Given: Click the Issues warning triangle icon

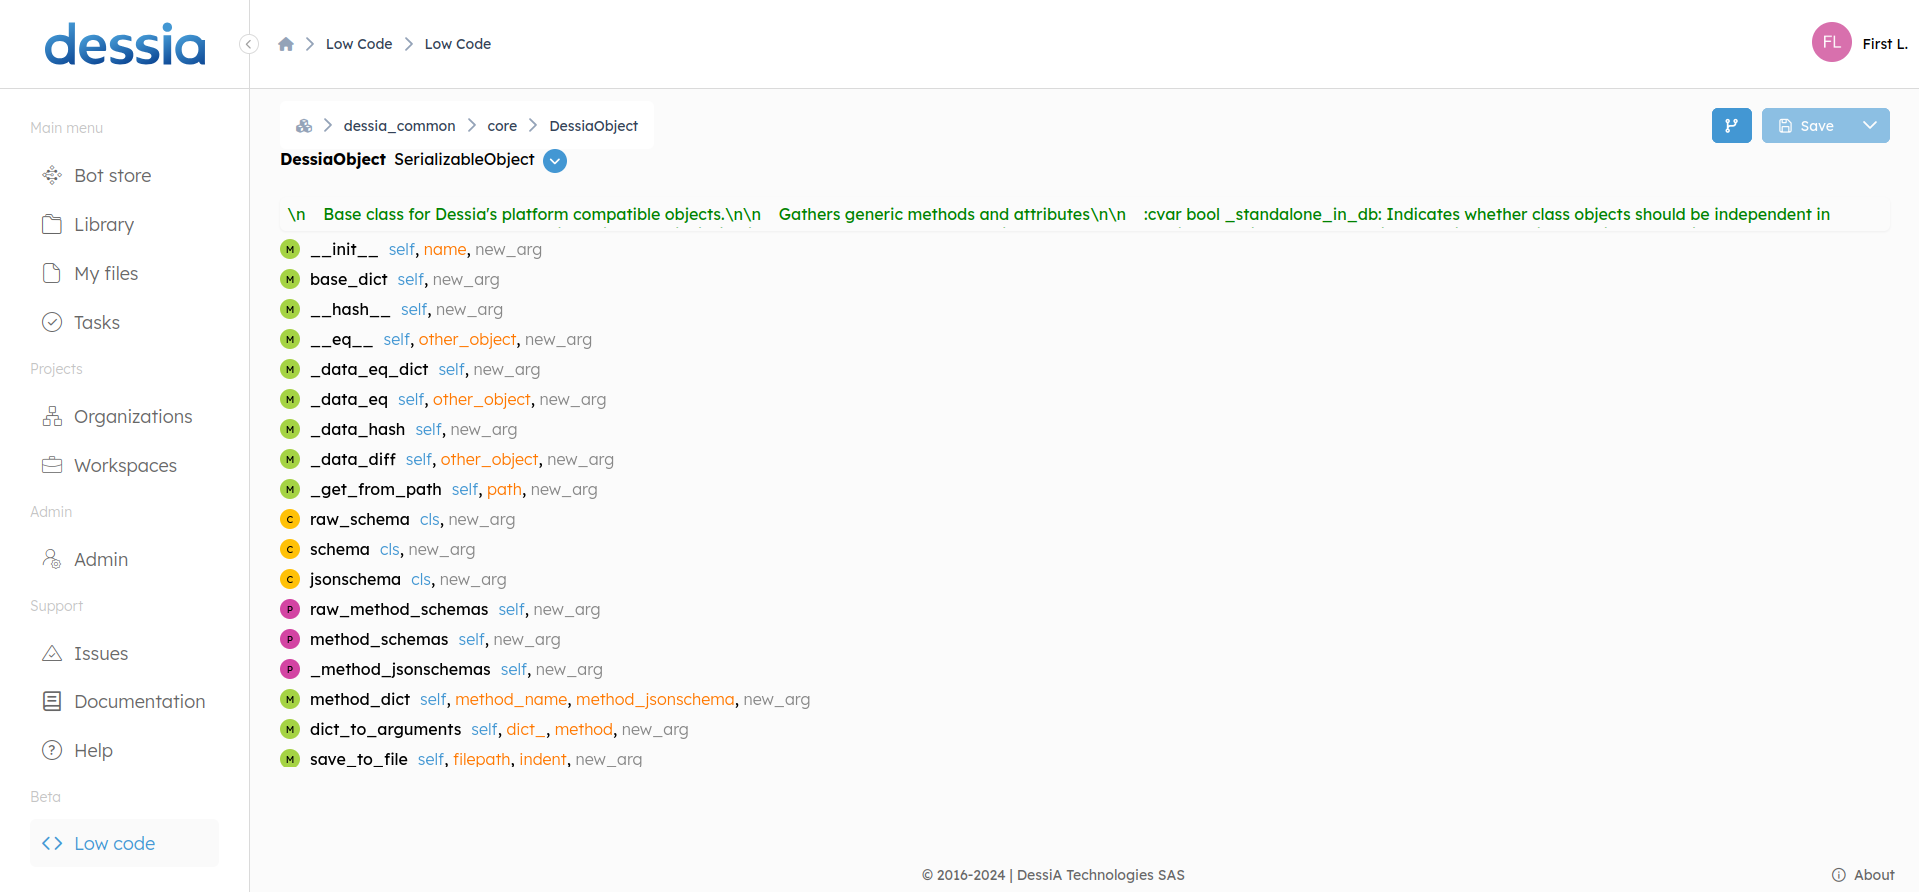Looking at the screenshot, I should pyautogui.click(x=52, y=653).
